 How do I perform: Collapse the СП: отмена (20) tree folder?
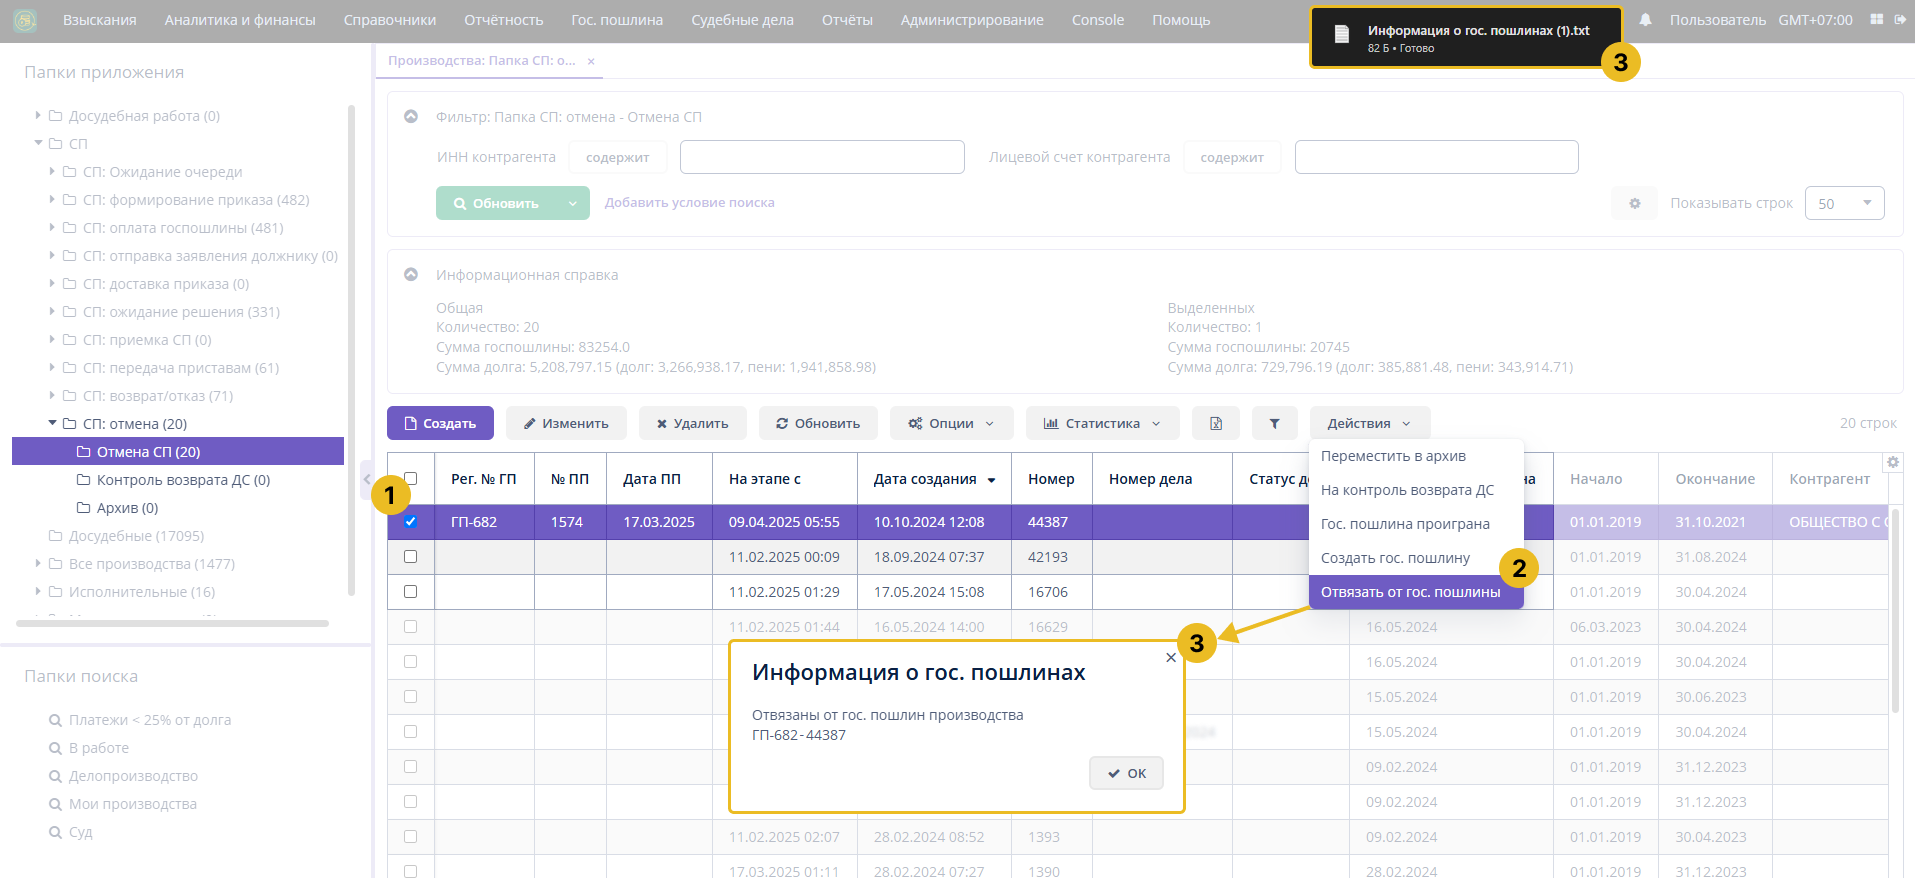click(x=53, y=423)
